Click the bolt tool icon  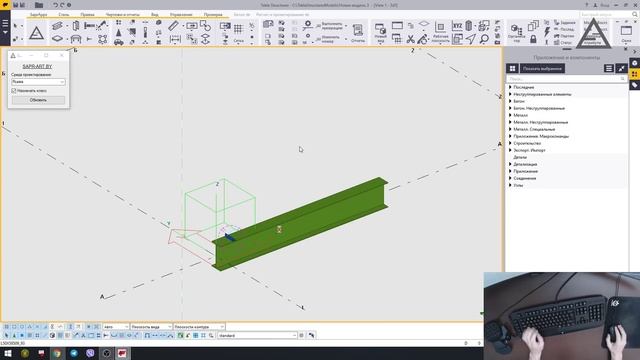click(89, 26)
